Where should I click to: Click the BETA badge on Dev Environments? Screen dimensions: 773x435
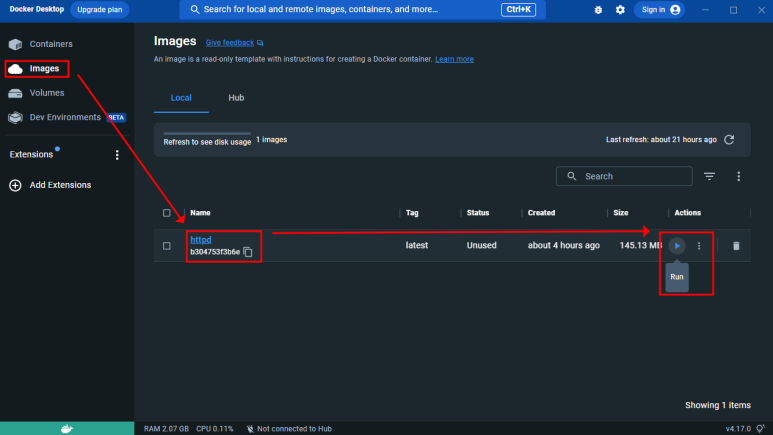pyautogui.click(x=116, y=117)
